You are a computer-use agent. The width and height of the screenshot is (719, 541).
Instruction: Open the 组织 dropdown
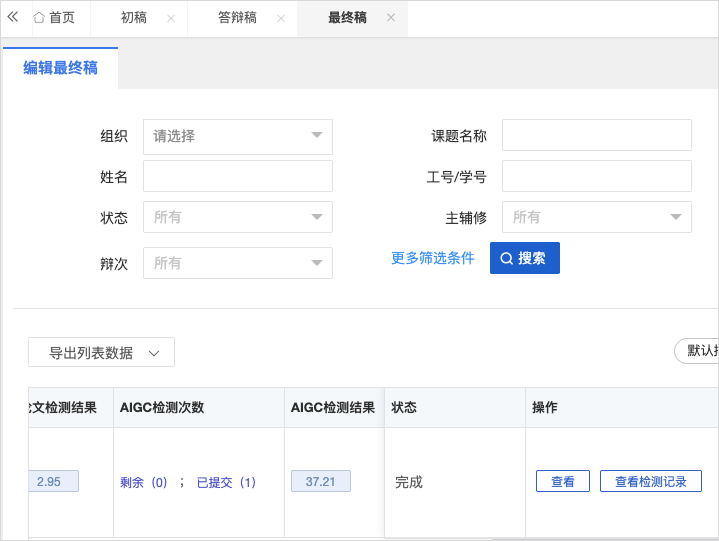click(x=238, y=137)
